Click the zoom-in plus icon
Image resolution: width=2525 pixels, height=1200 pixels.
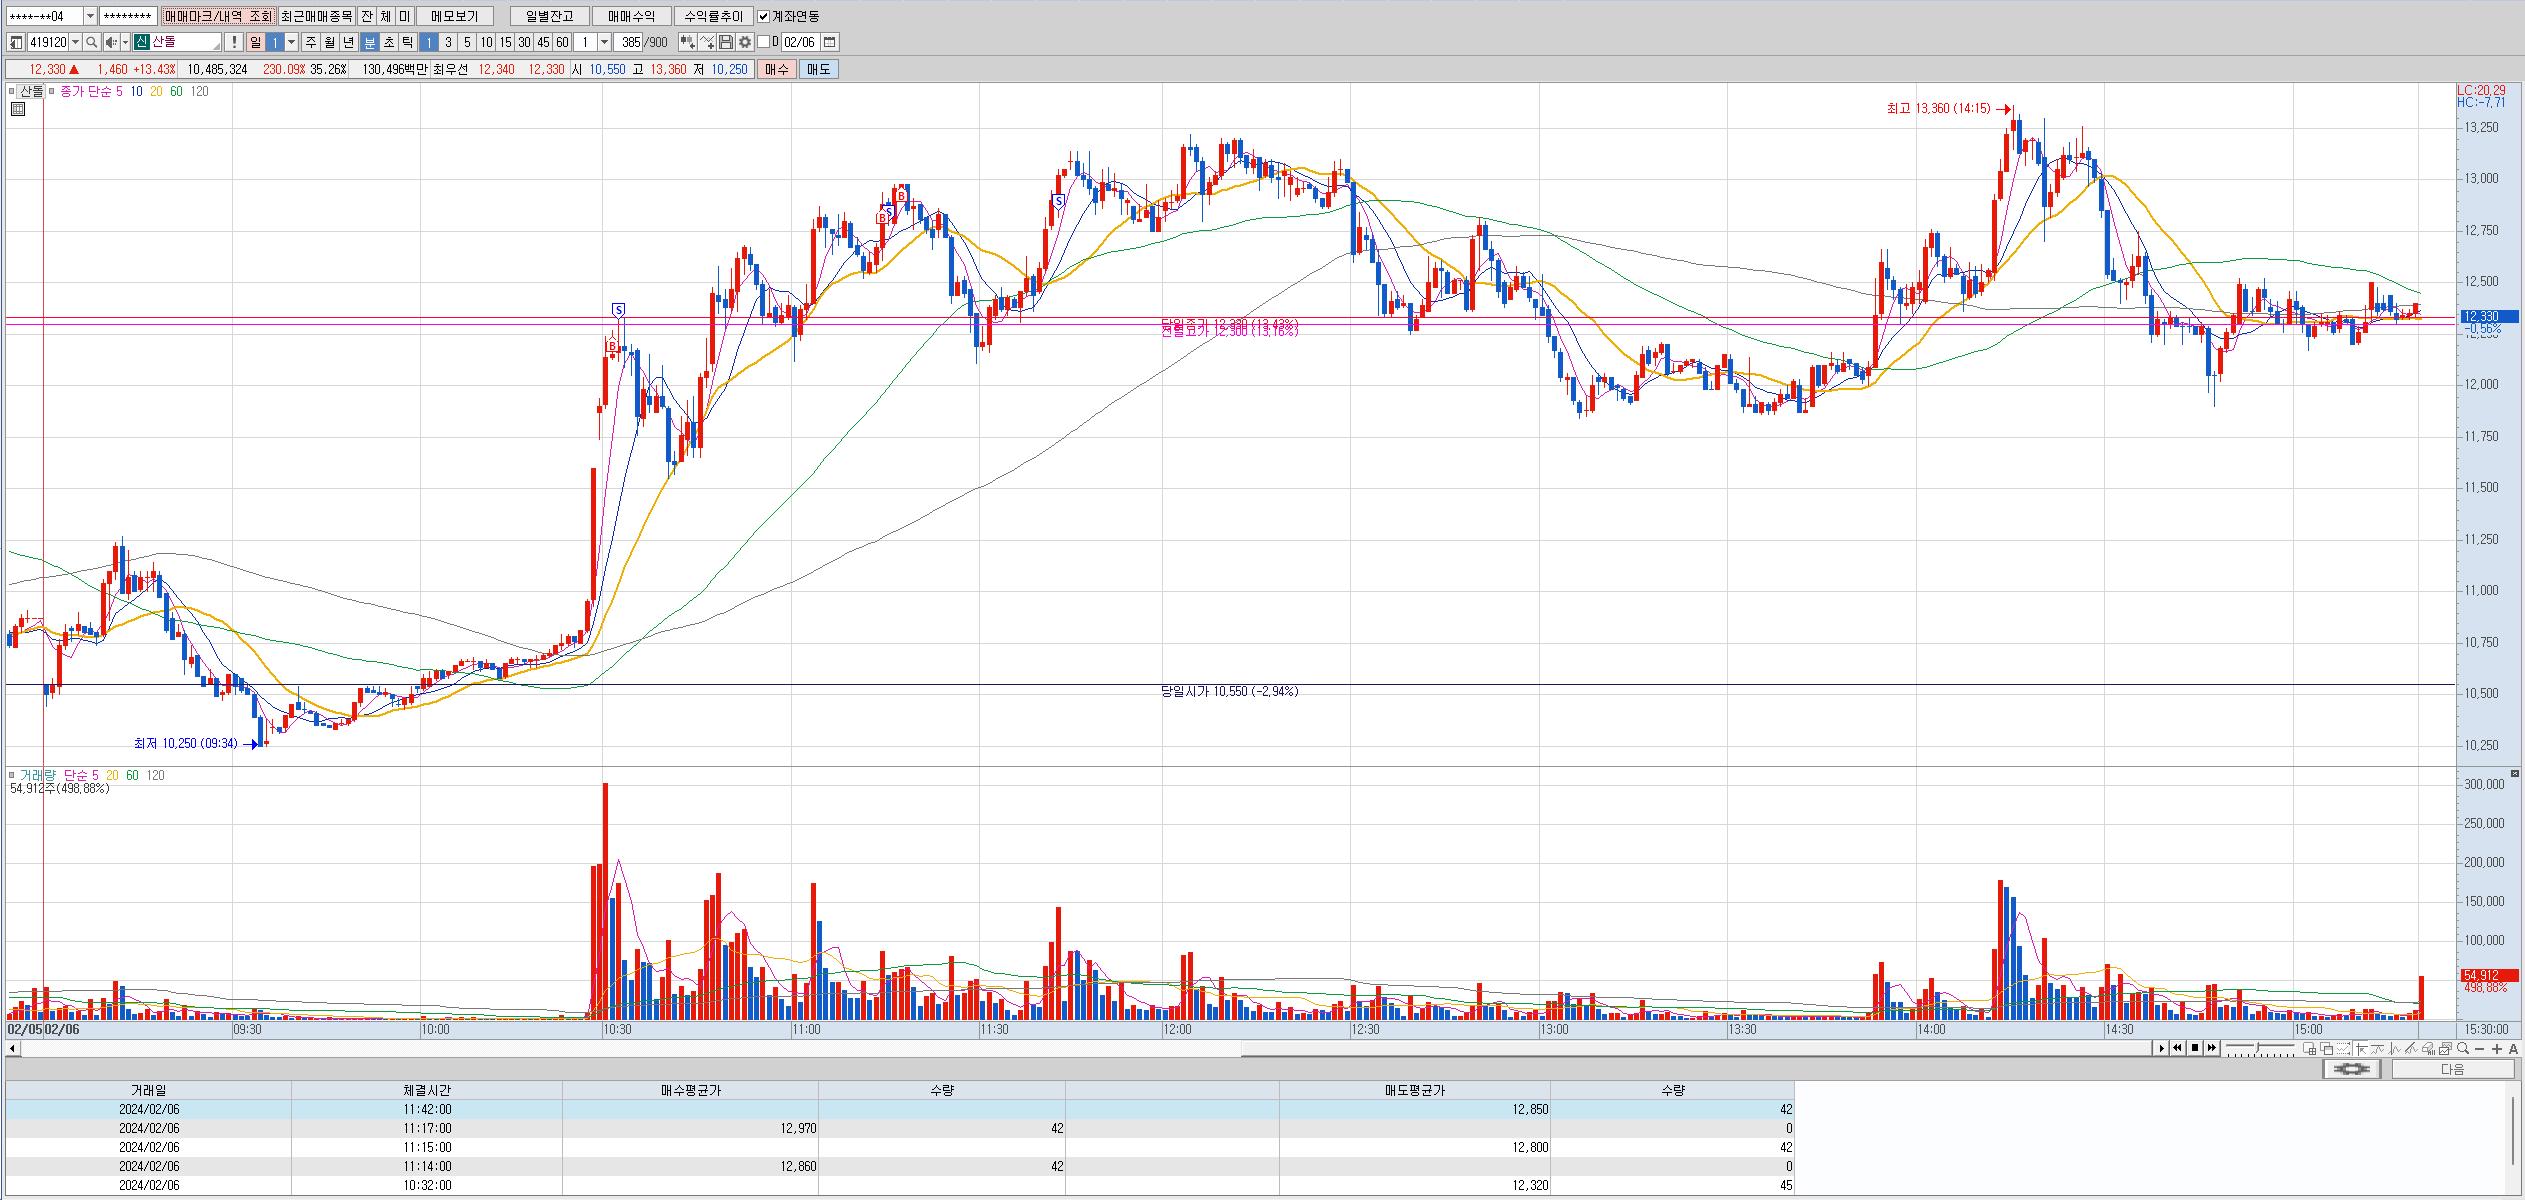2498,1049
